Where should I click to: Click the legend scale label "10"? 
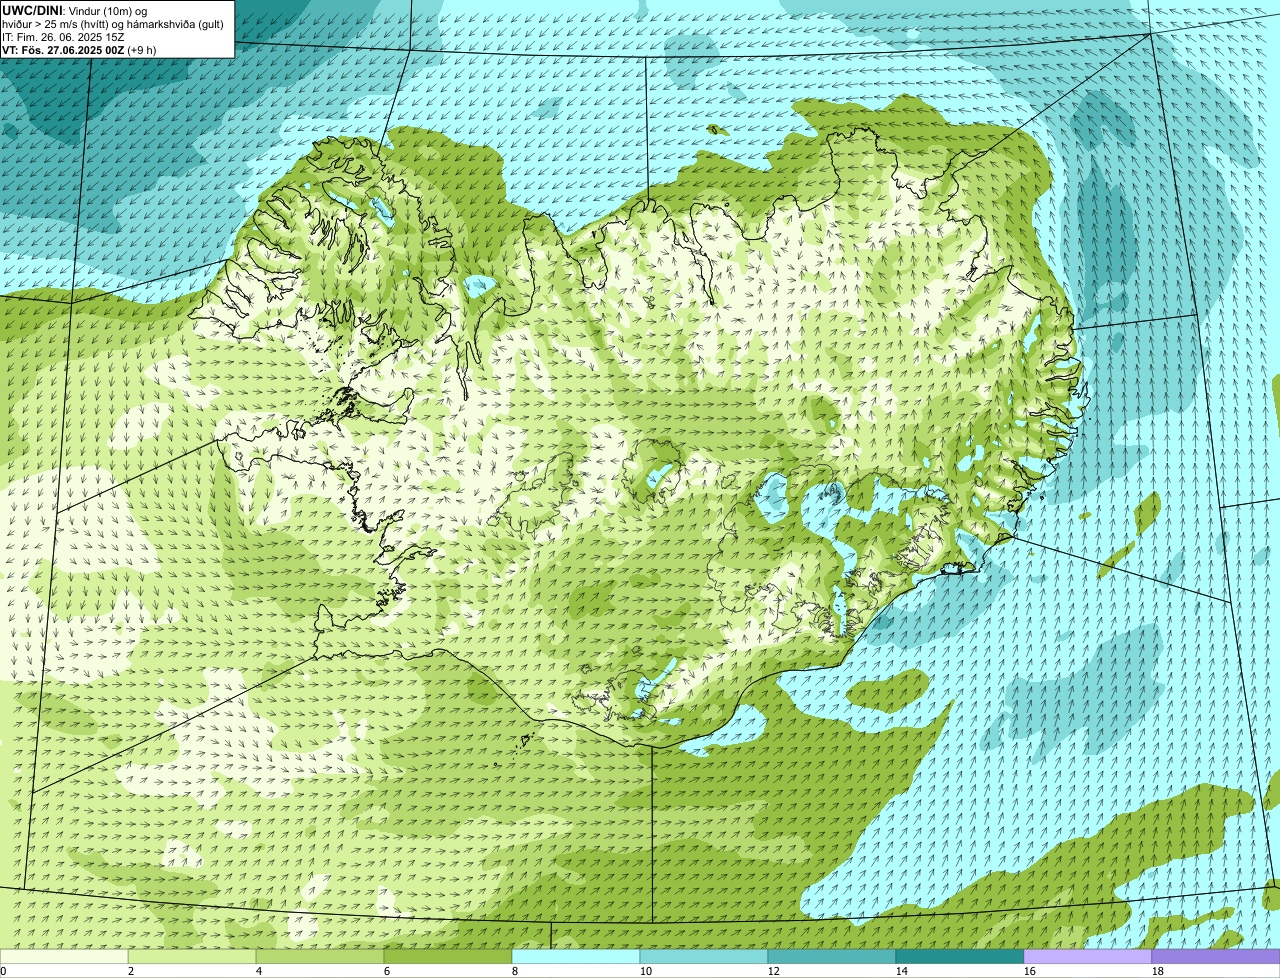[x=646, y=971]
